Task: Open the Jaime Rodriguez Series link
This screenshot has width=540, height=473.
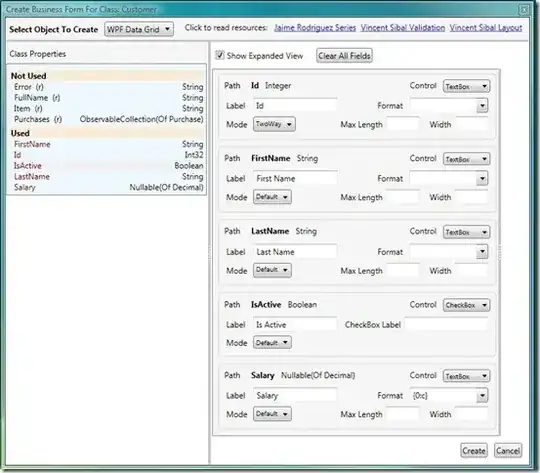Action: 315,28
